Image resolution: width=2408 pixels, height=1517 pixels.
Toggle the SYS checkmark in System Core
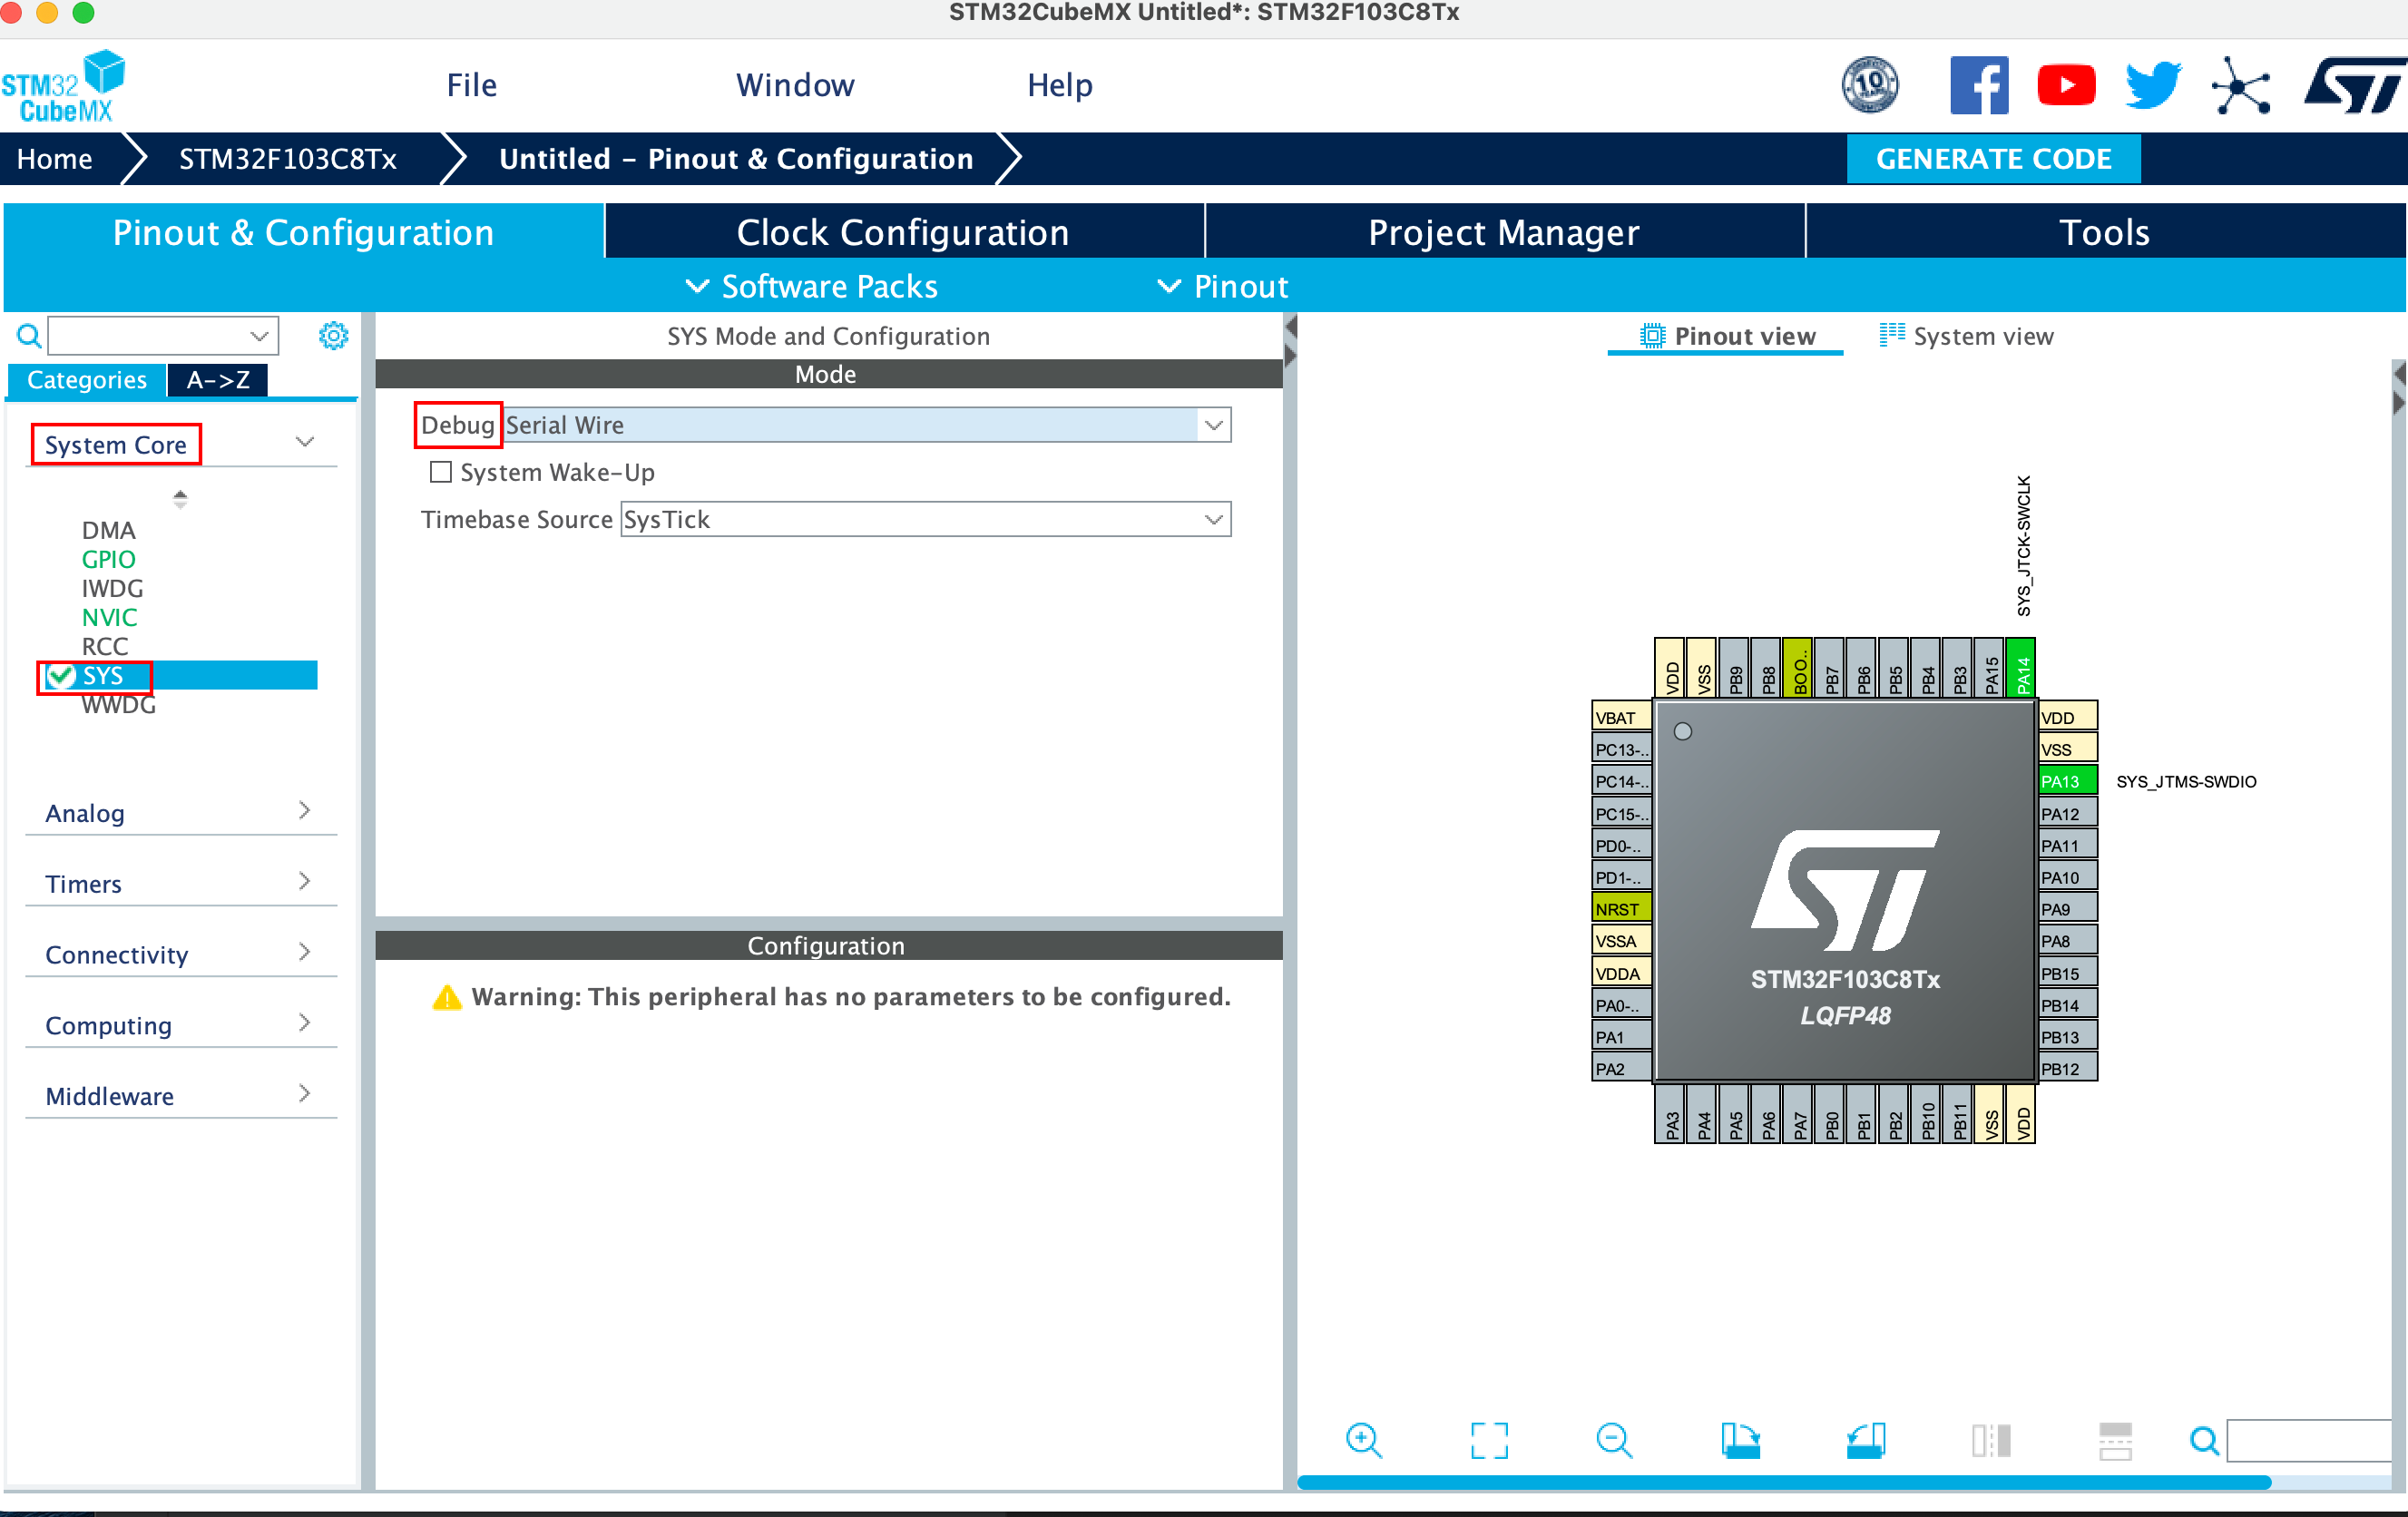click(x=61, y=677)
